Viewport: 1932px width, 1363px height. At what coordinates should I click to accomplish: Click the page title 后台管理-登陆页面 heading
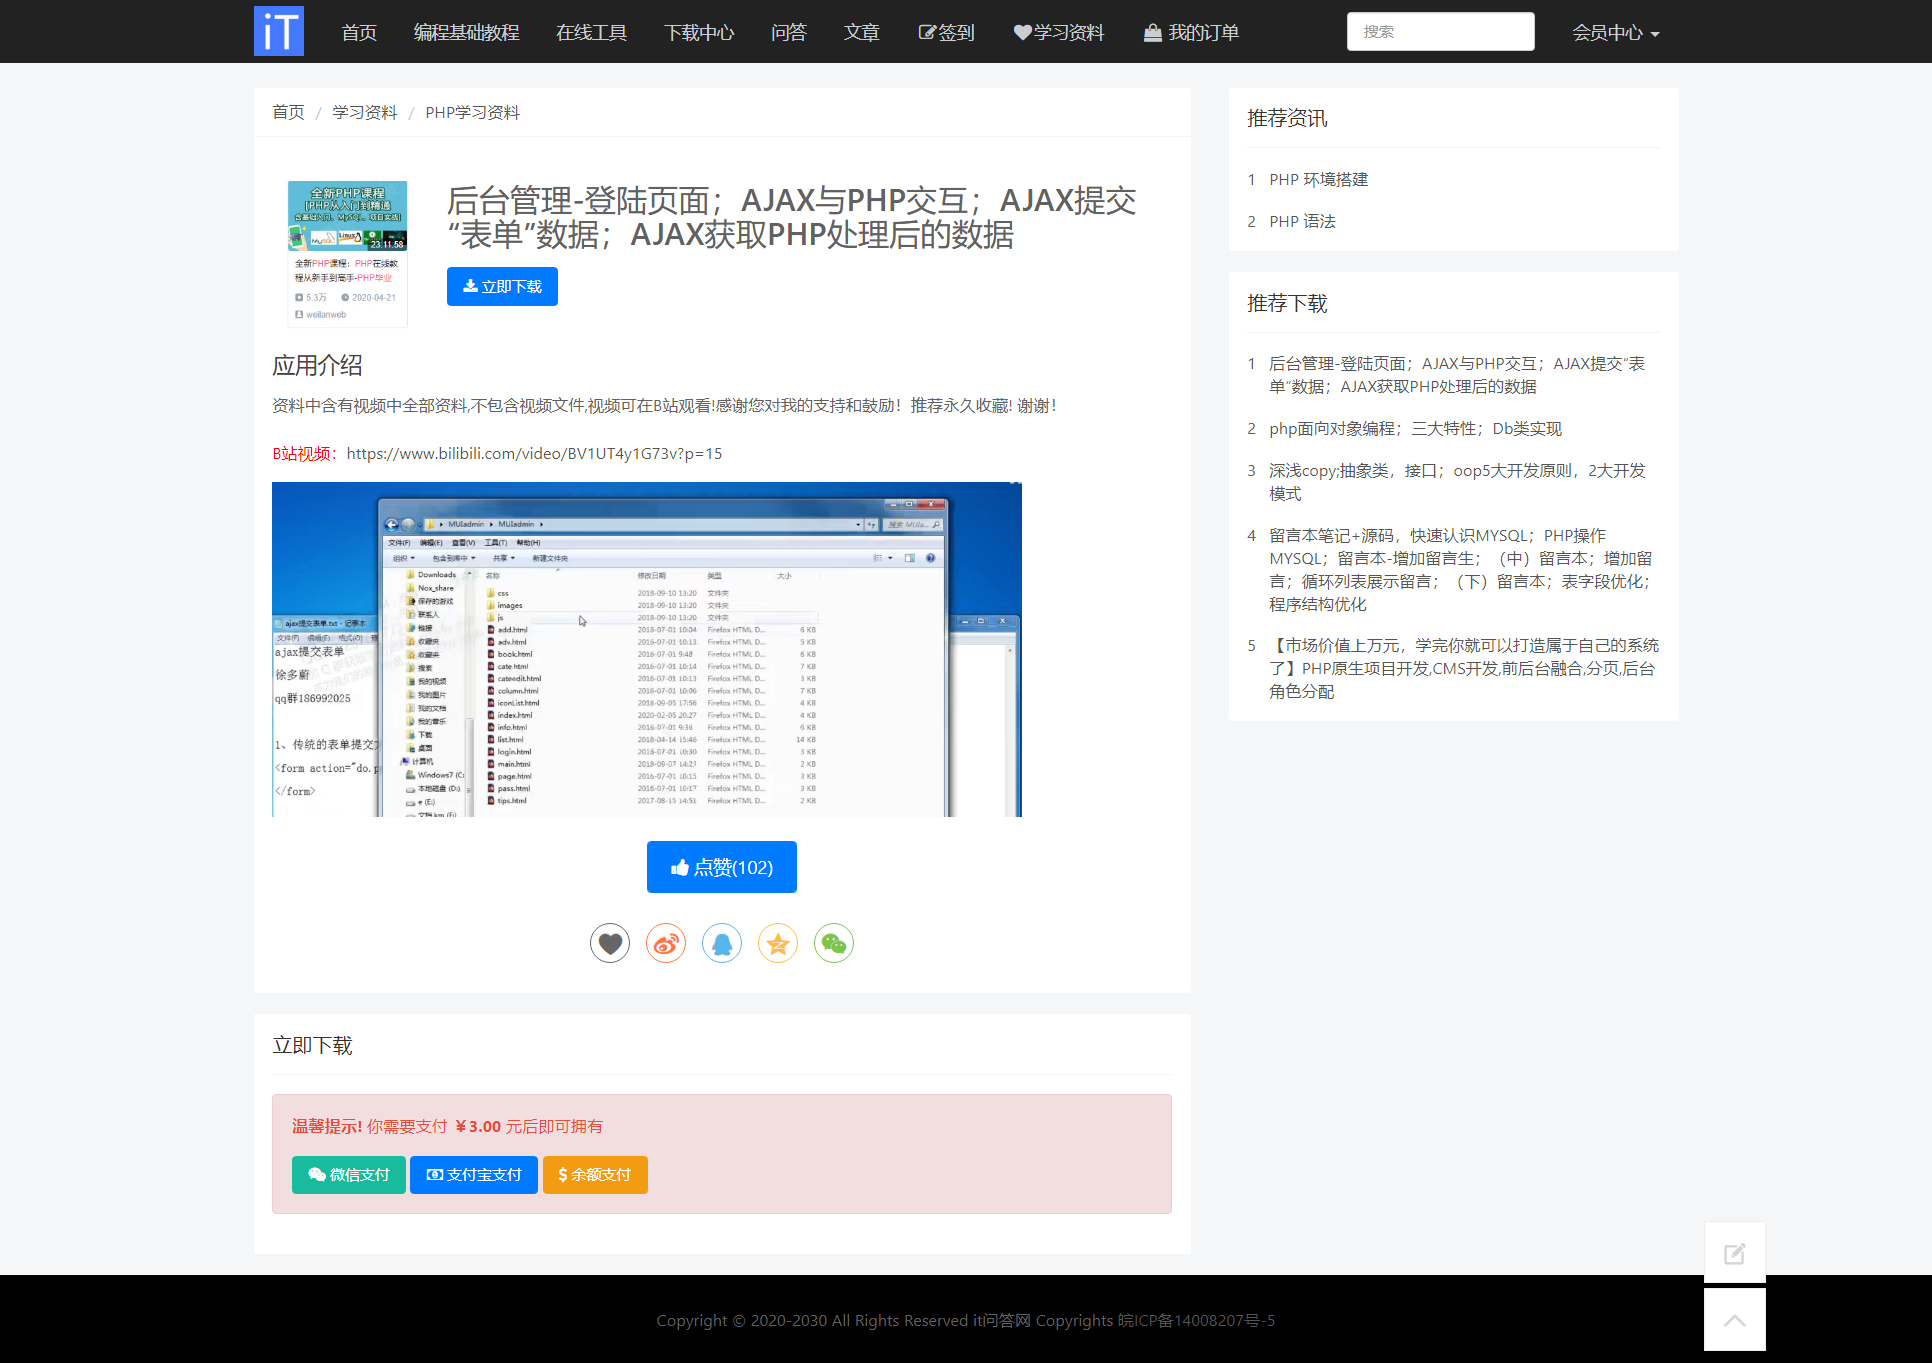pos(791,217)
